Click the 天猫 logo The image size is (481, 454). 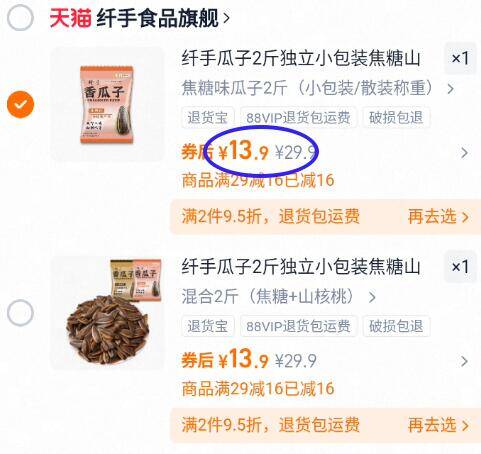[x=70, y=18]
